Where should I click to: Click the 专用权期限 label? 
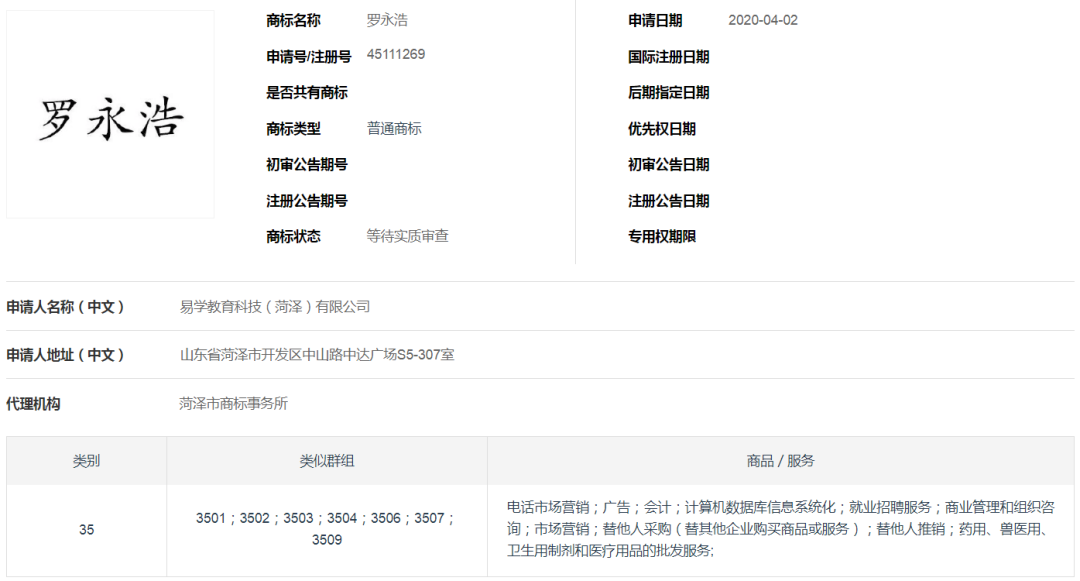click(661, 236)
